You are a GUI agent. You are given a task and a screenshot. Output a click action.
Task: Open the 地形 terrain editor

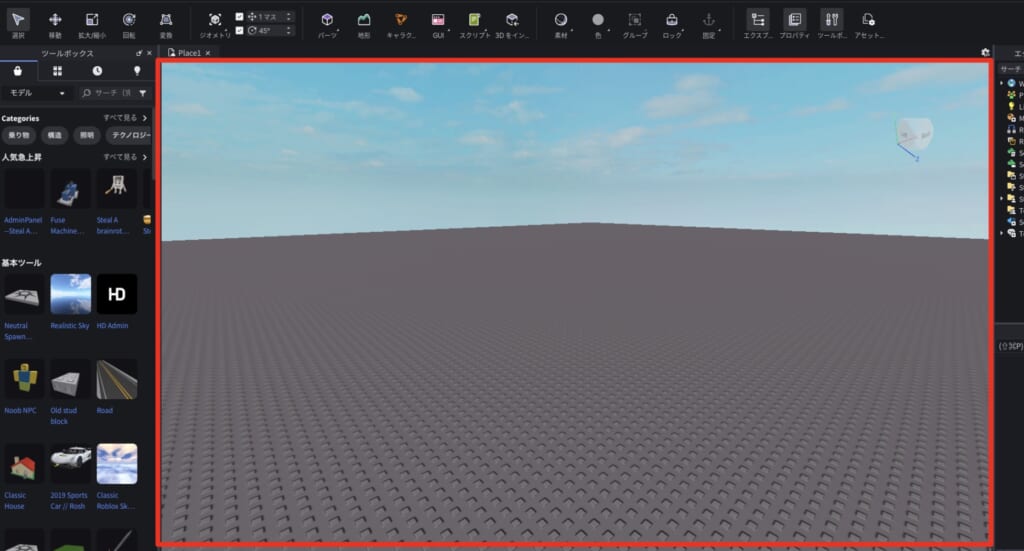364,20
